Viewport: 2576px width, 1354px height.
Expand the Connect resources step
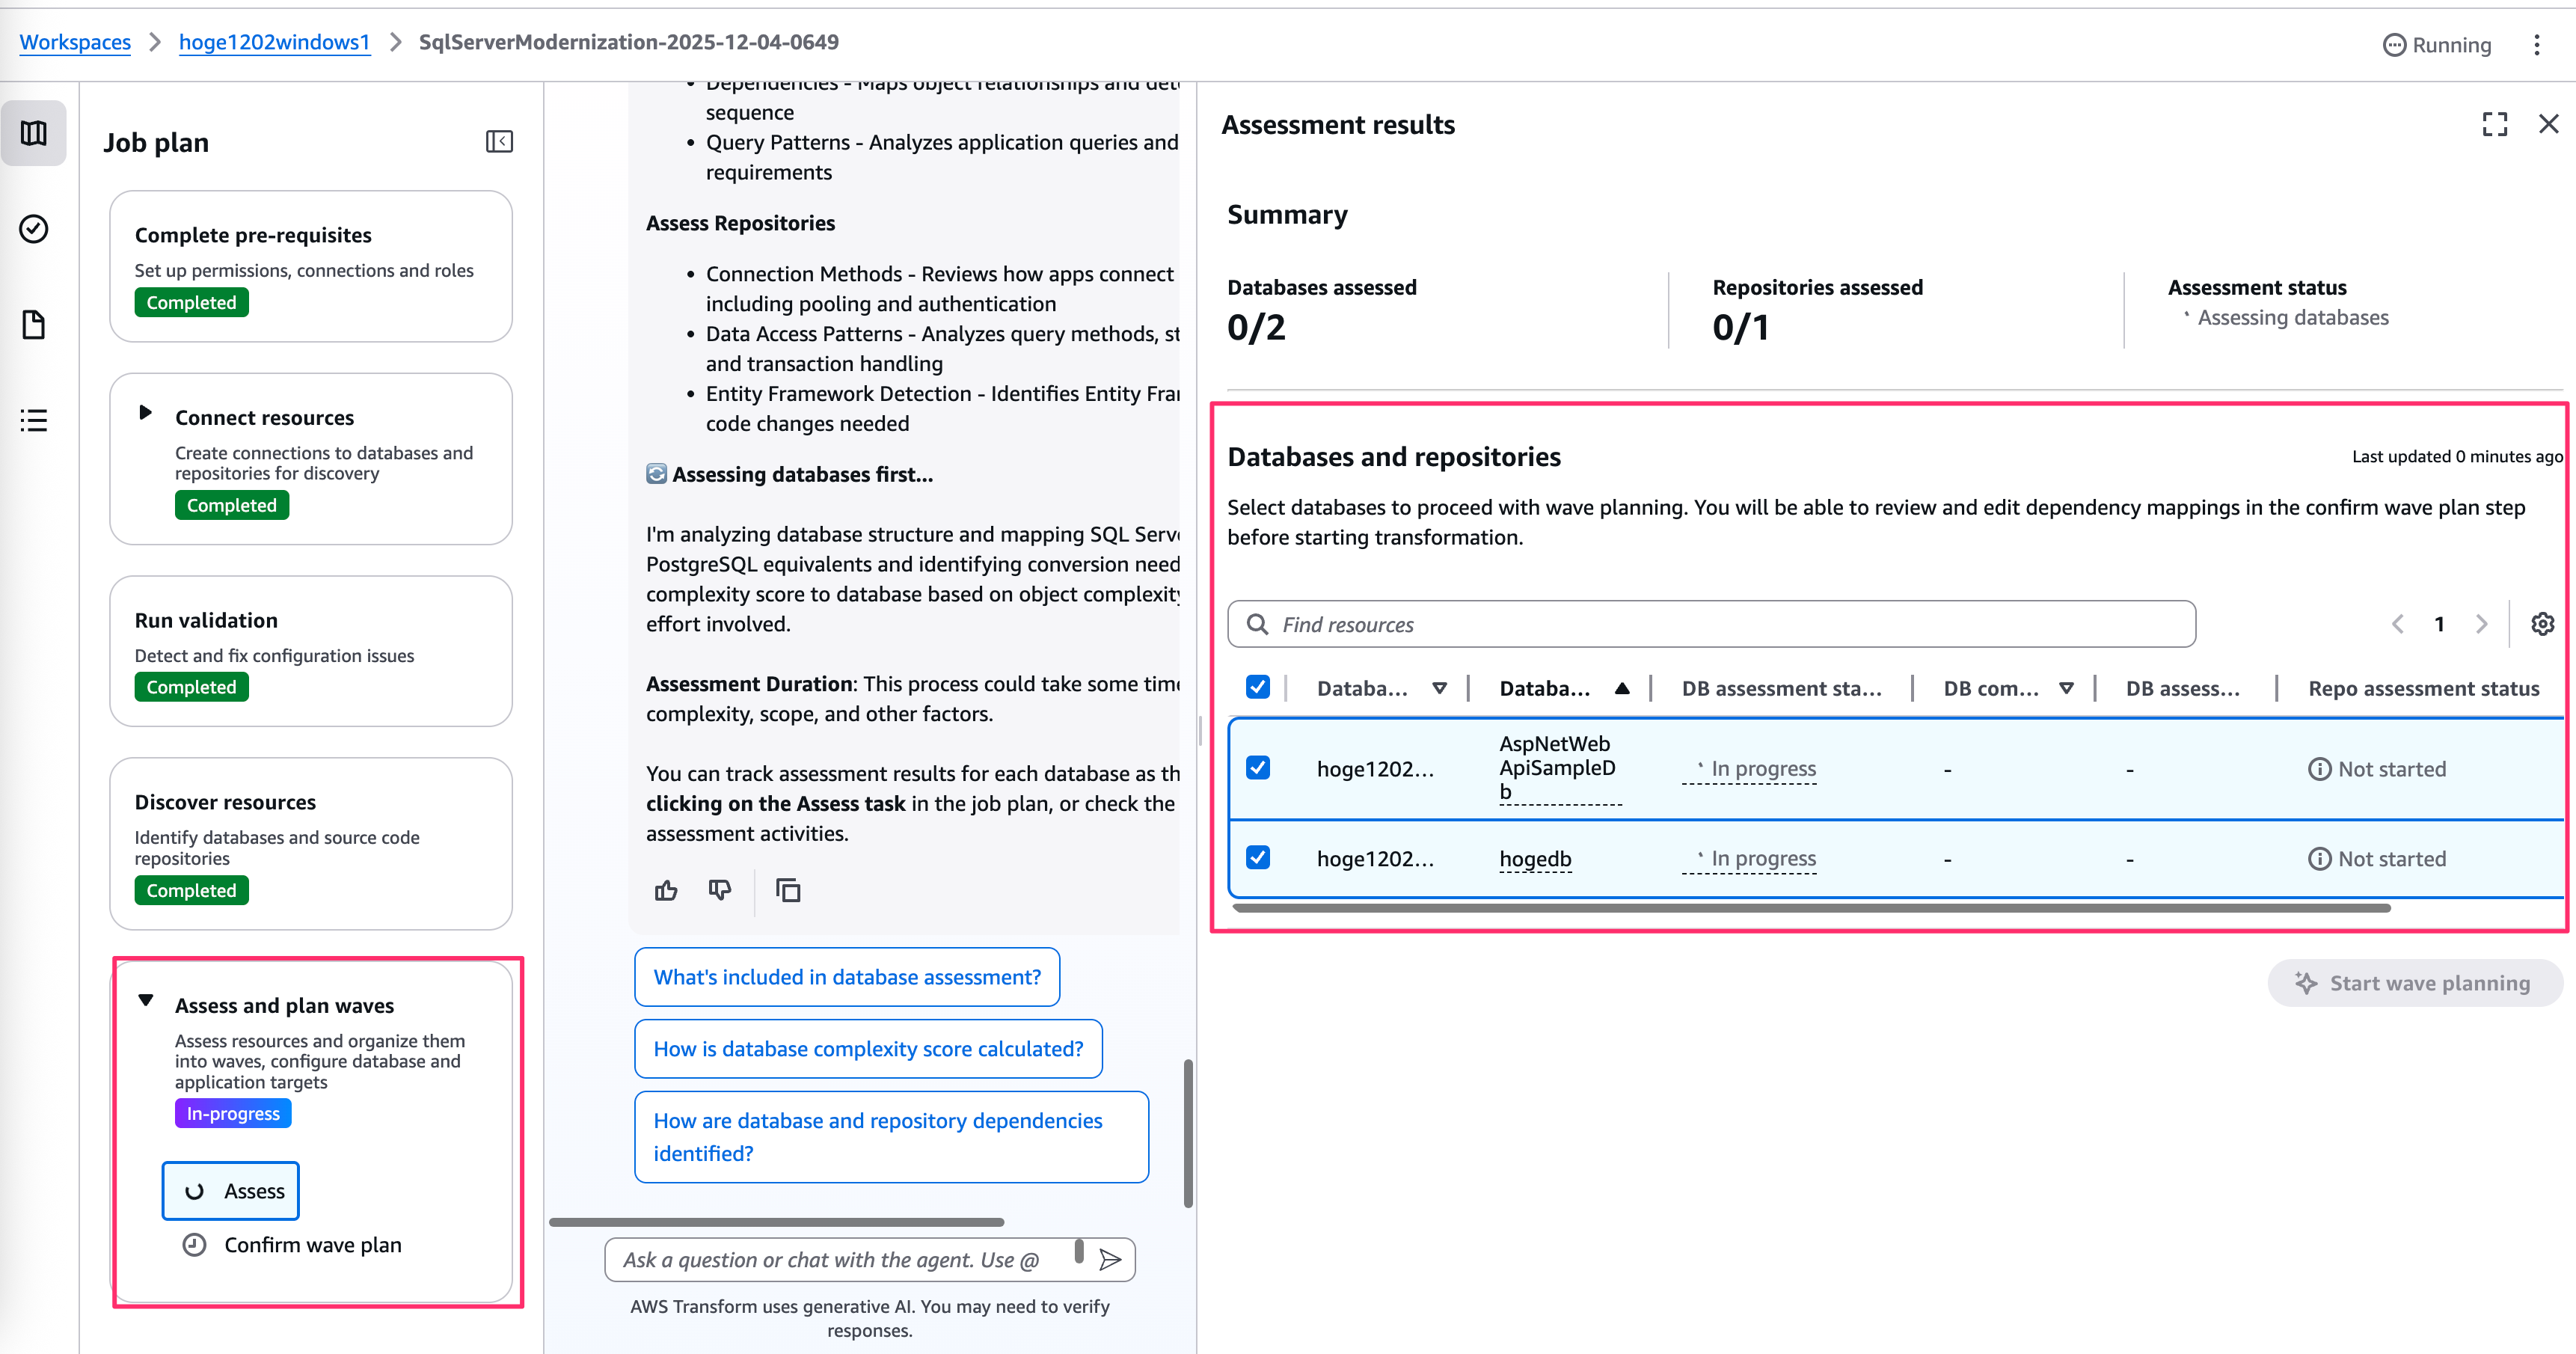(146, 413)
